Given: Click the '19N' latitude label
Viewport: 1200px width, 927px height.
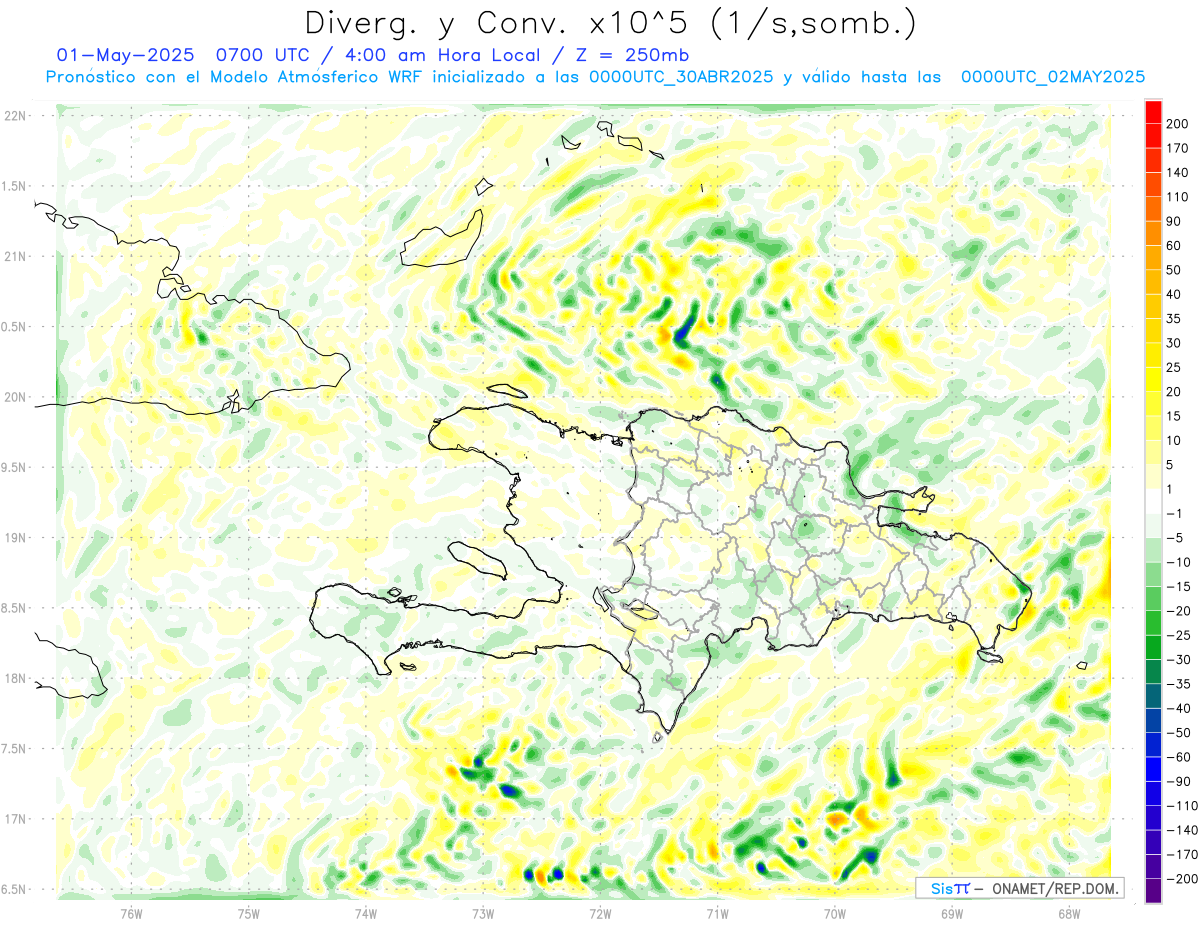Looking at the screenshot, I should [x=16, y=538].
